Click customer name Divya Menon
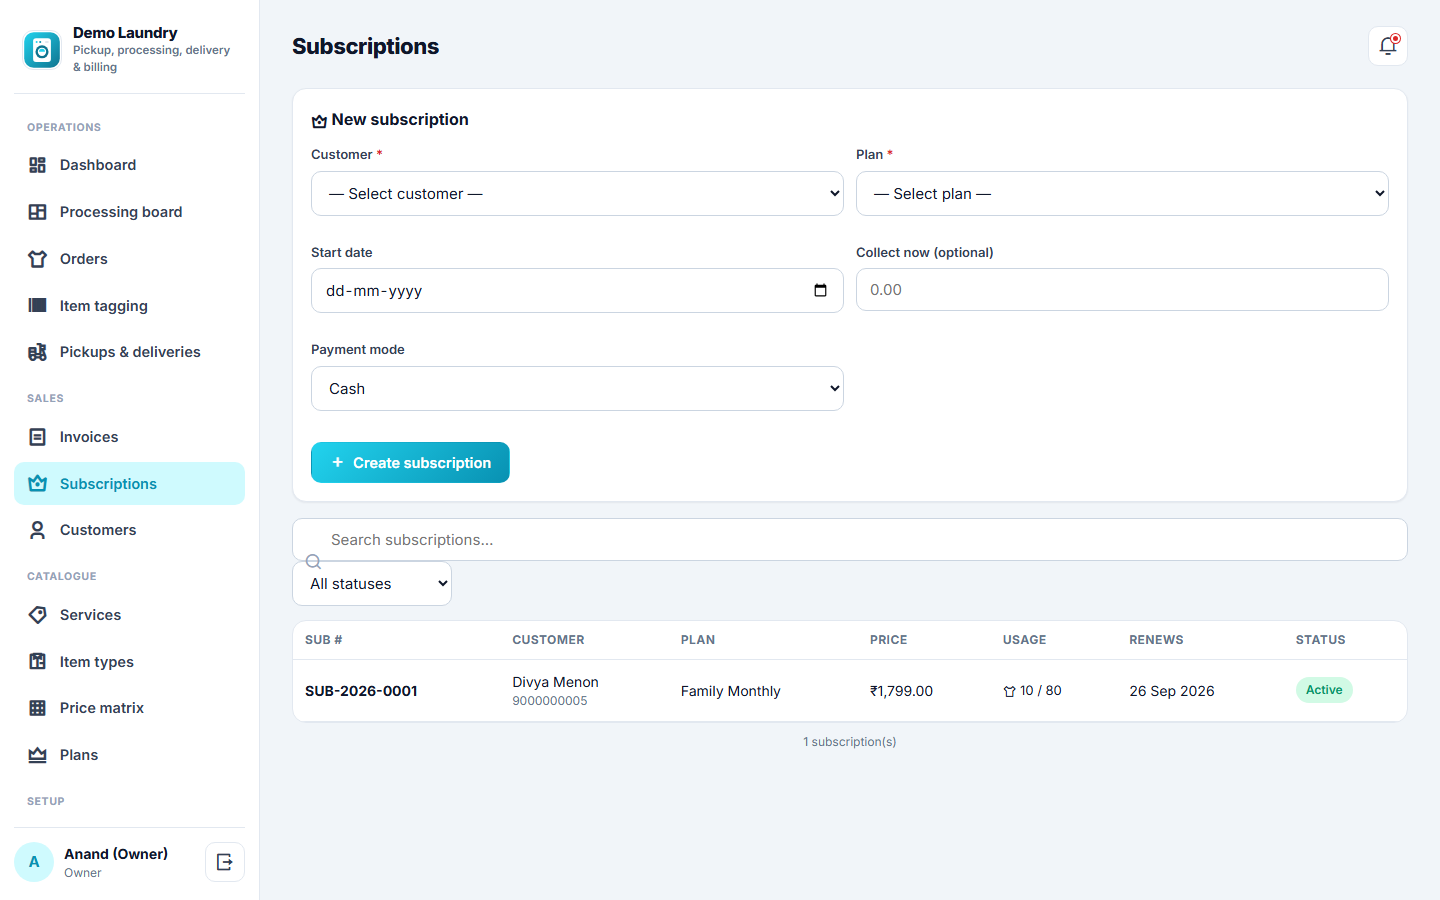The width and height of the screenshot is (1440, 900). [x=555, y=682]
